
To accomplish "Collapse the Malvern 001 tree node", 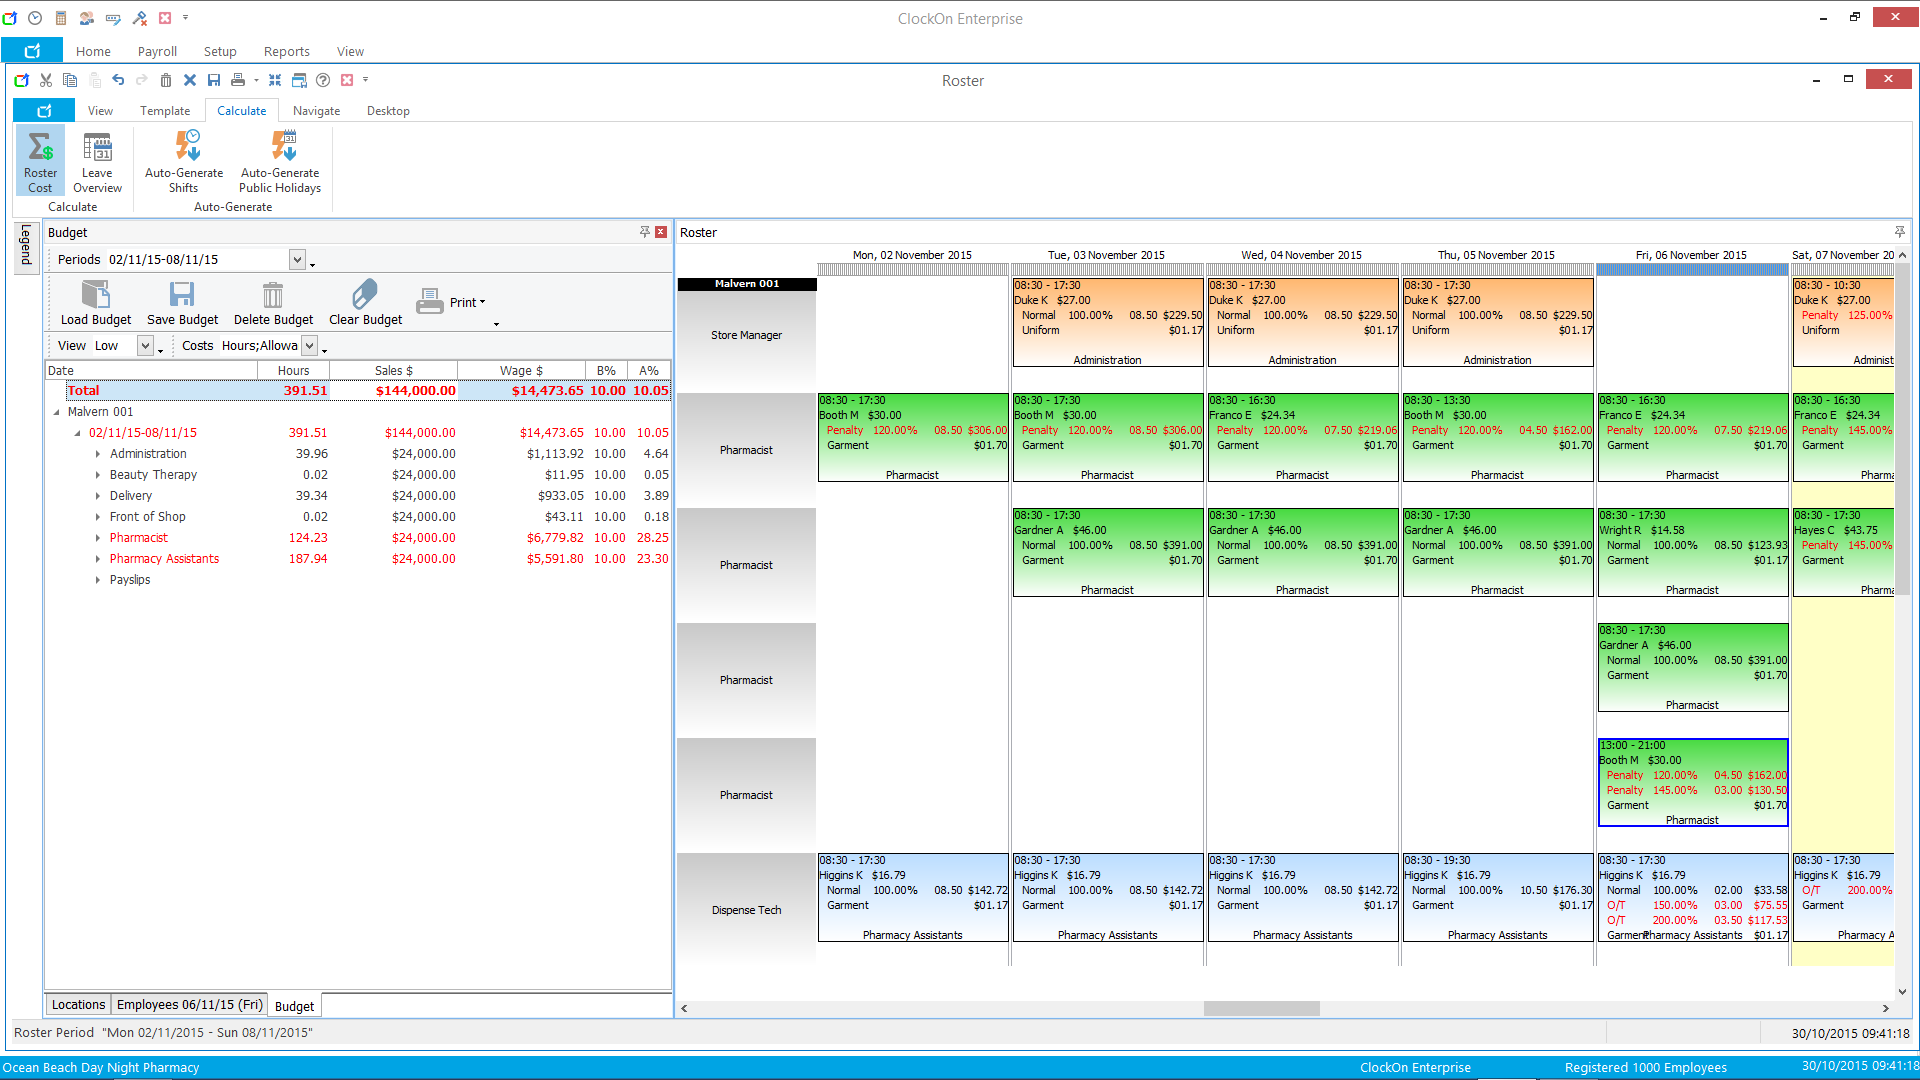I will point(56,412).
